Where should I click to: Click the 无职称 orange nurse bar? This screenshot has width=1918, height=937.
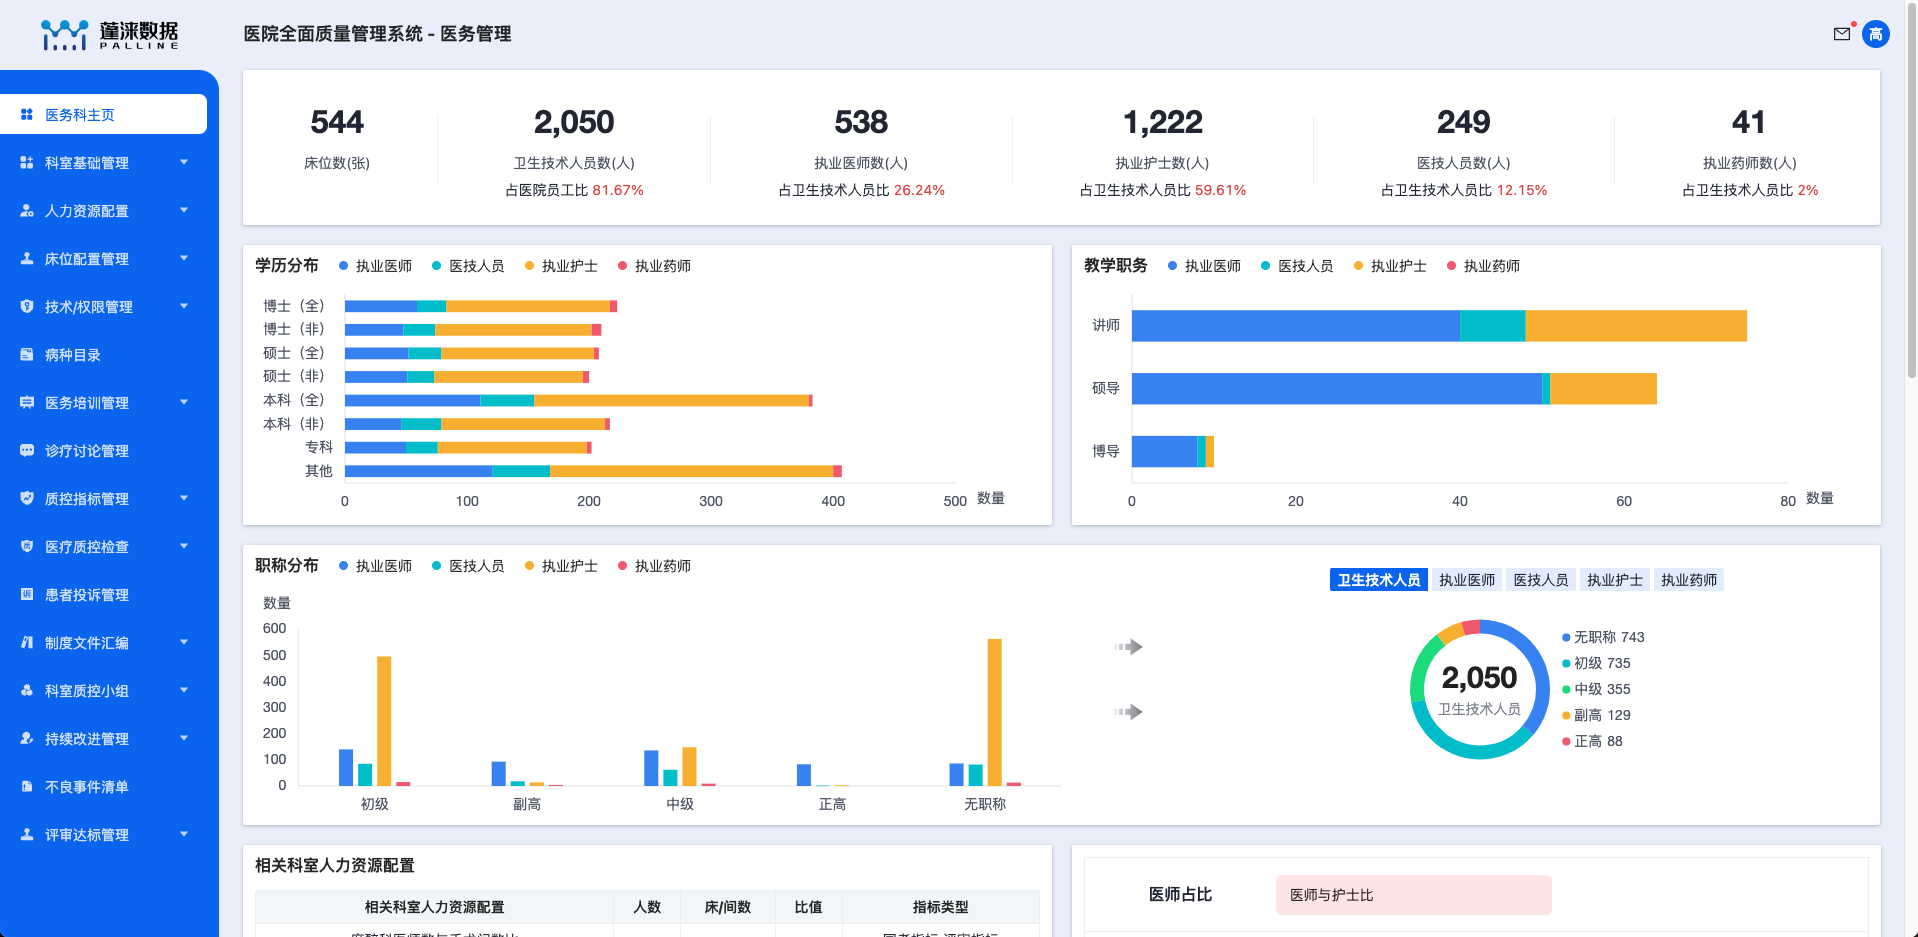tap(994, 712)
